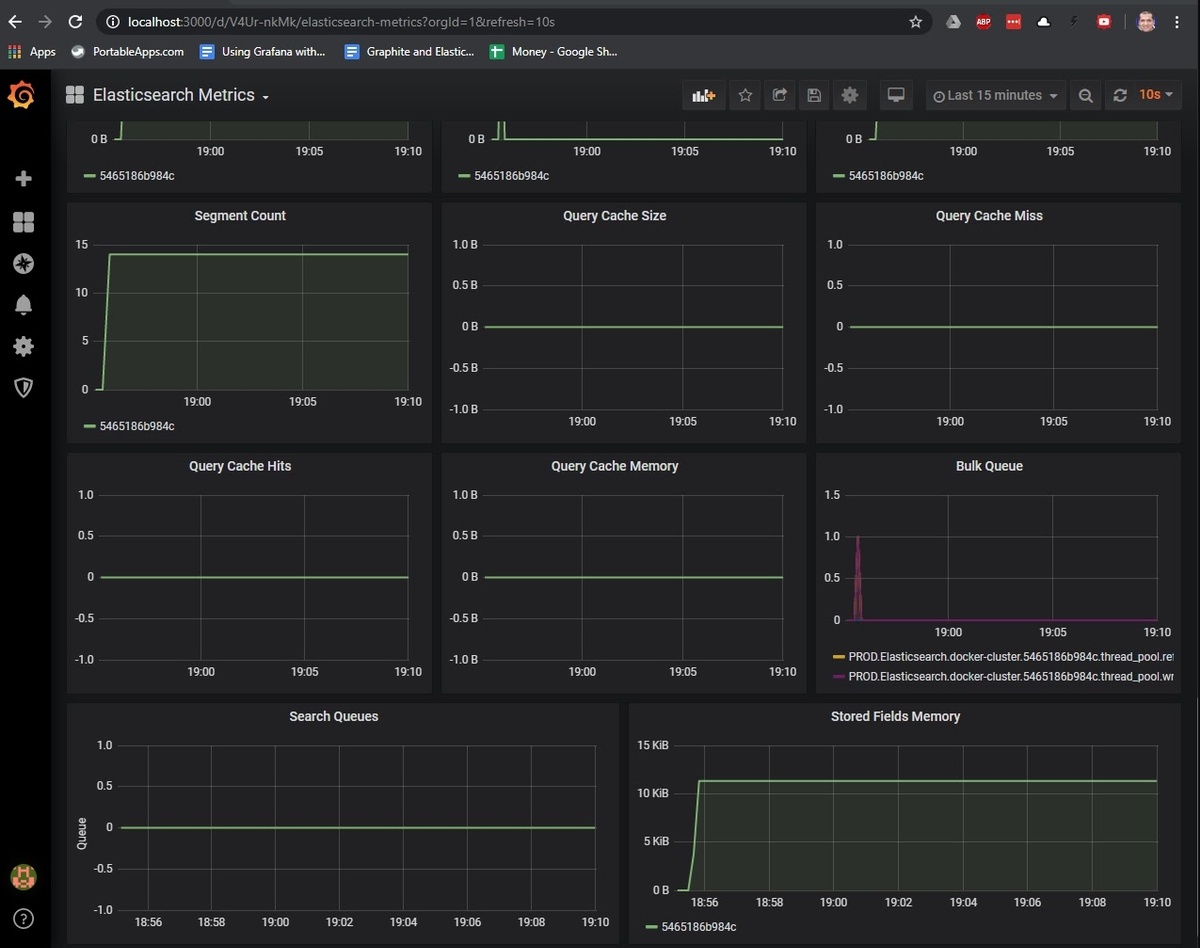Click the red dots extension icon

(1014, 21)
